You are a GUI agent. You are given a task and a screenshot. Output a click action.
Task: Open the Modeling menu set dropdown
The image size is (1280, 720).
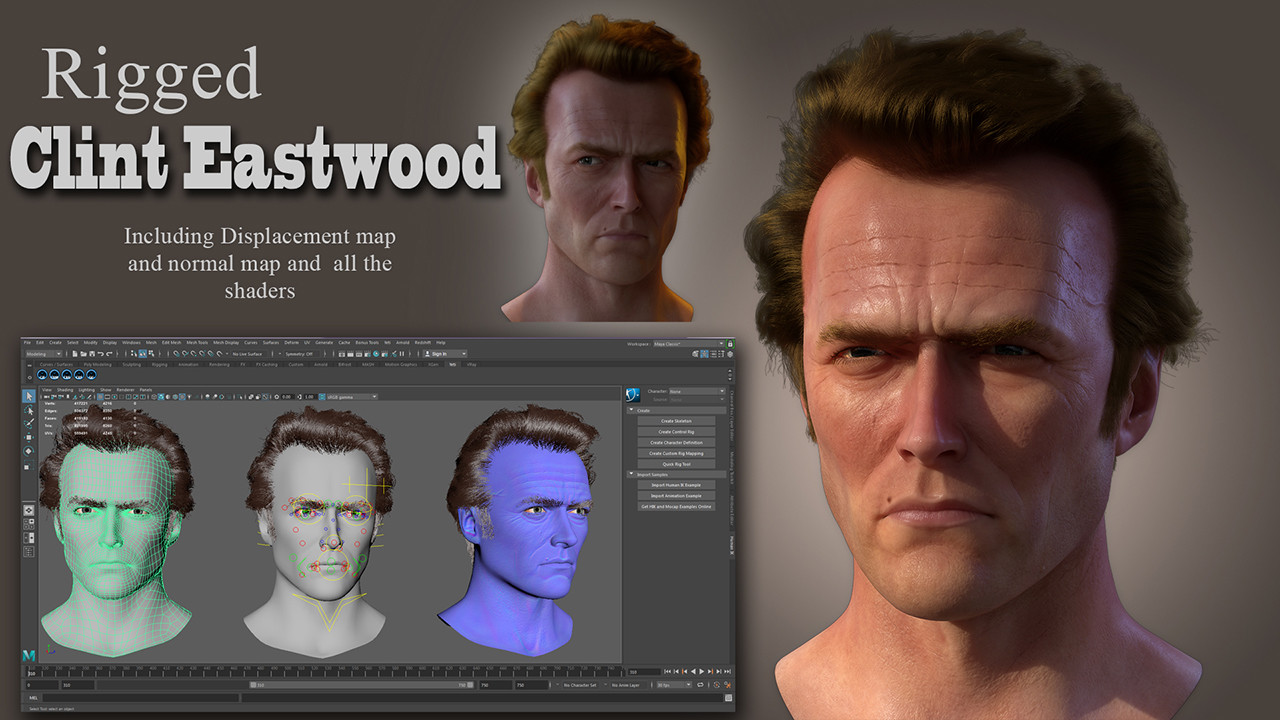point(44,353)
